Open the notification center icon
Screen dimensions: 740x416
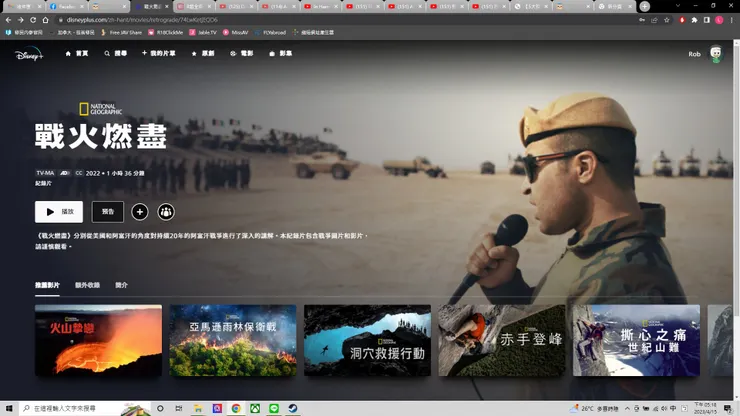coord(728,408)
